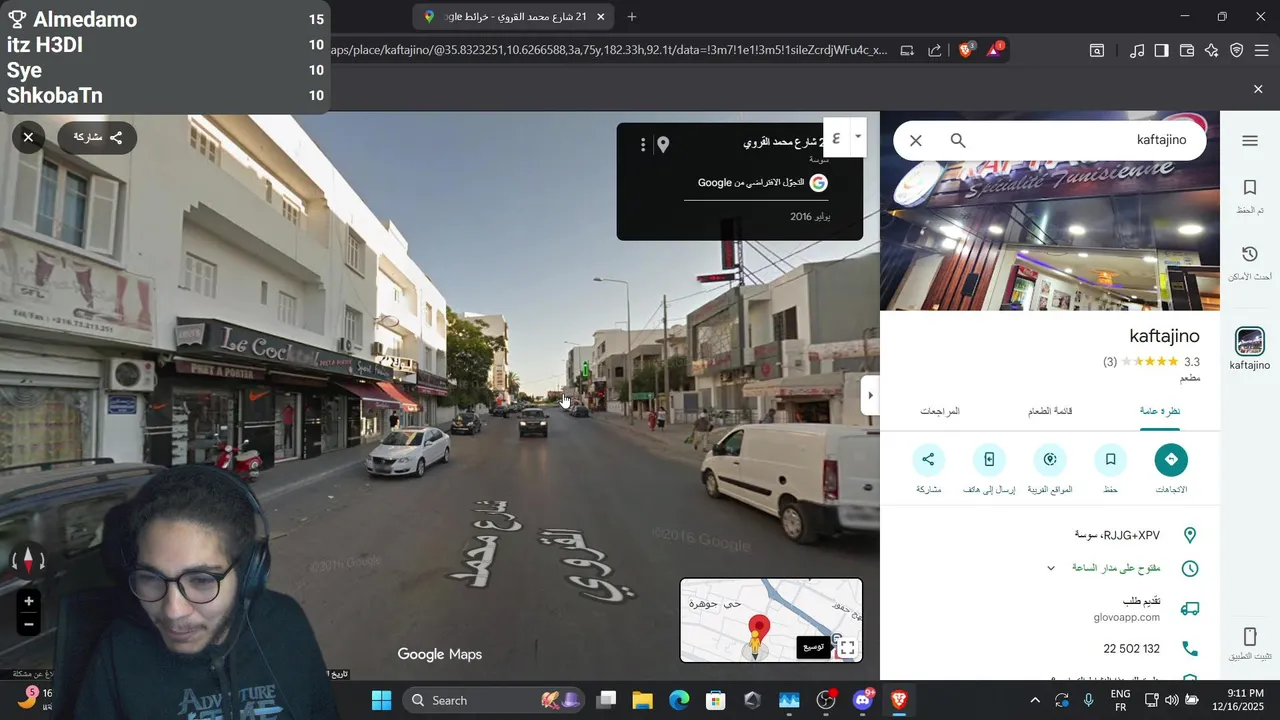Open the Brave main menu hamburger
1280x720 pixels.
pos(1262,50)
